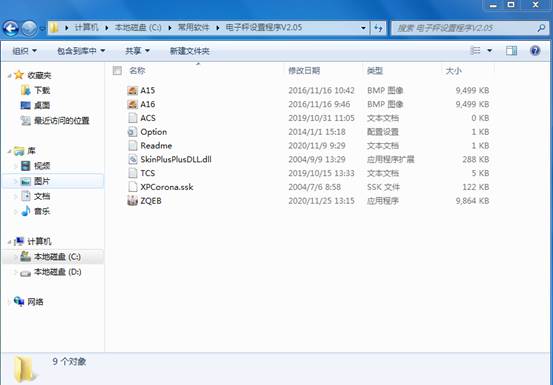Collapse the 收藏夹 tree node
Image resolution: width=553 pixels, height=385 pixels.
point(9,75)
